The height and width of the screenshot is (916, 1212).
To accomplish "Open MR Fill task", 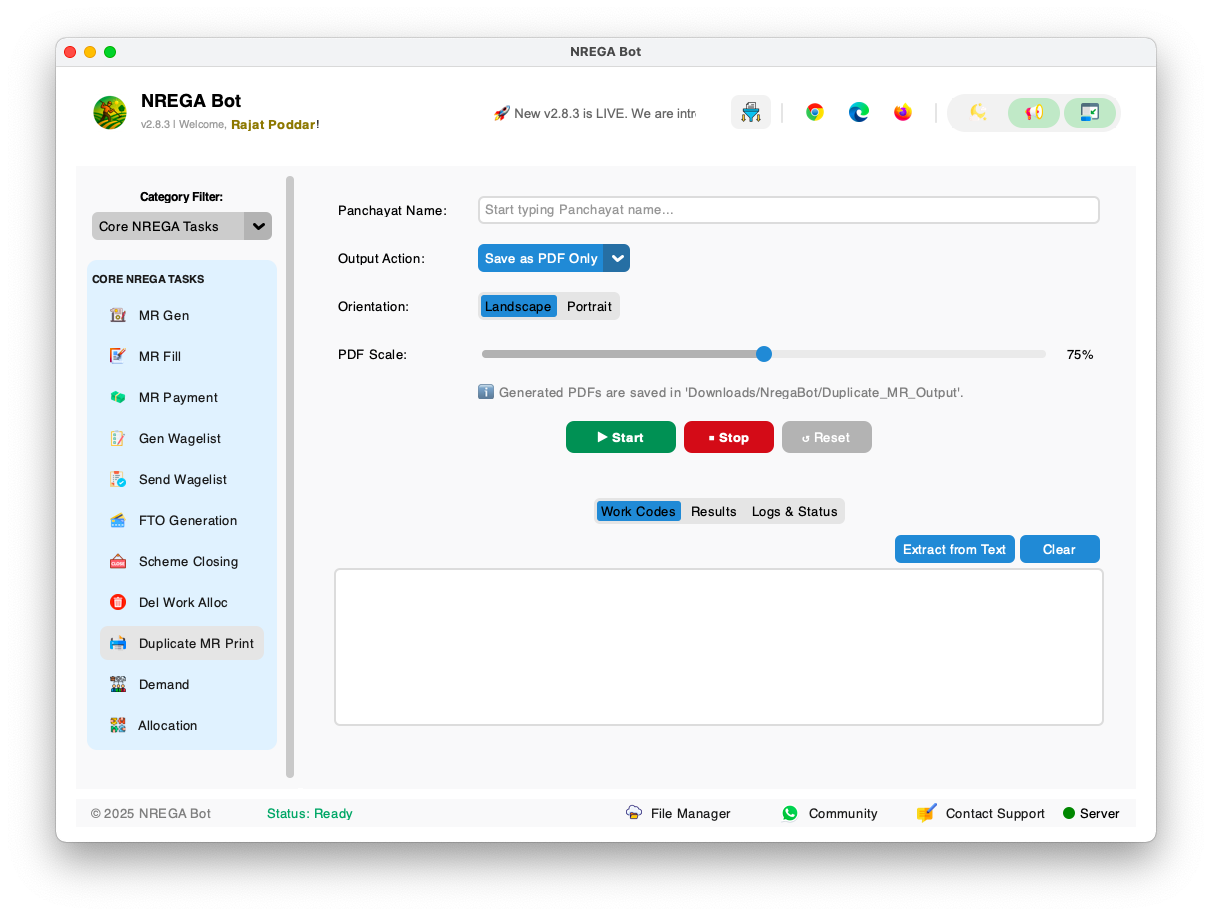I will click(x=182, y=356).
